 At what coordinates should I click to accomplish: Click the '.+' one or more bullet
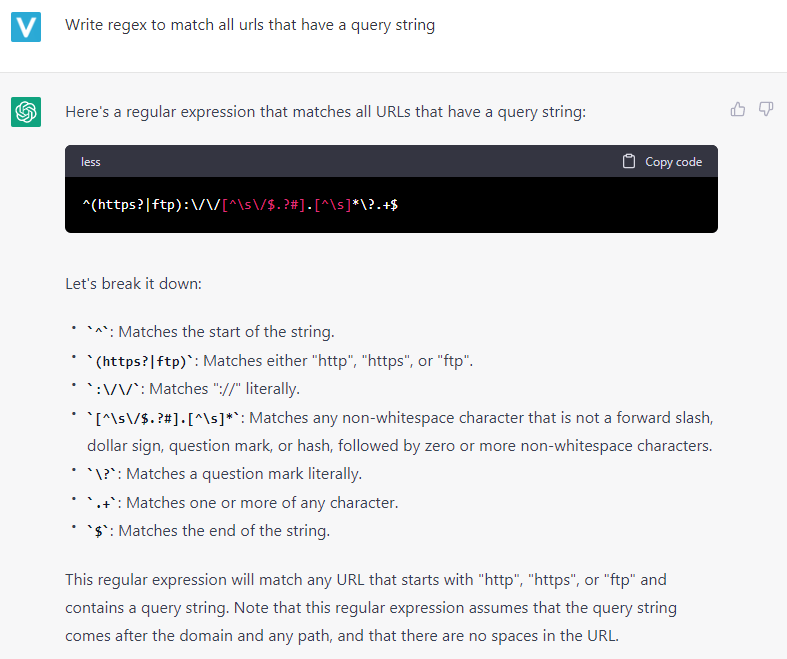click(242, 503)
